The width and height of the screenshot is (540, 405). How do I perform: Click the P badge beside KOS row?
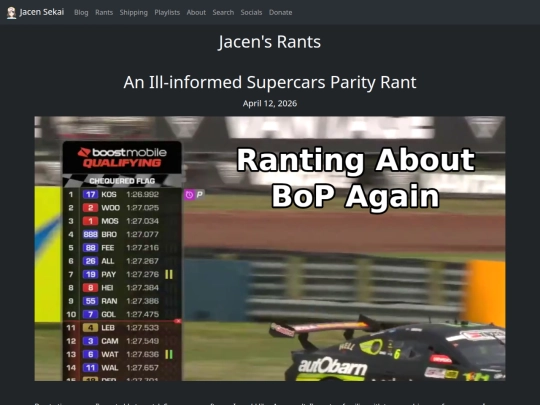(x=199, y=195)
